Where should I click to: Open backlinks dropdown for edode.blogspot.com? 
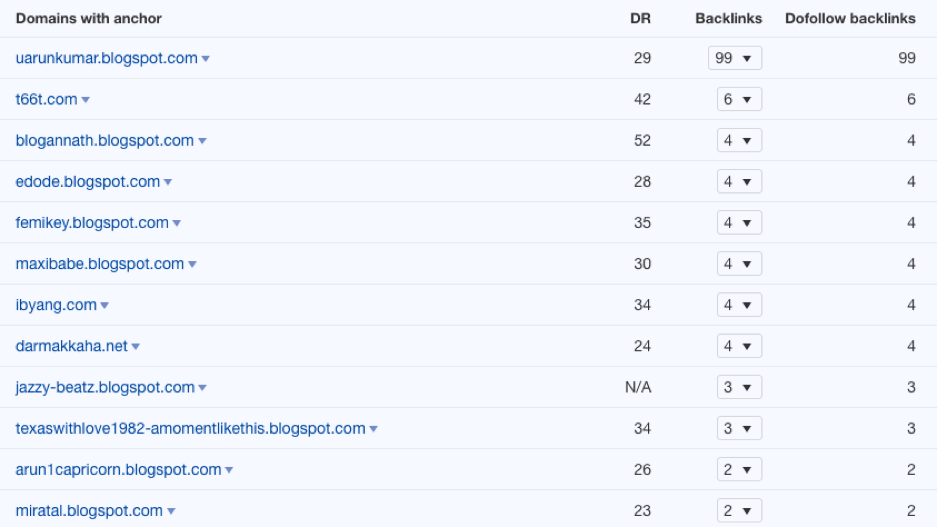pos(739,182)
